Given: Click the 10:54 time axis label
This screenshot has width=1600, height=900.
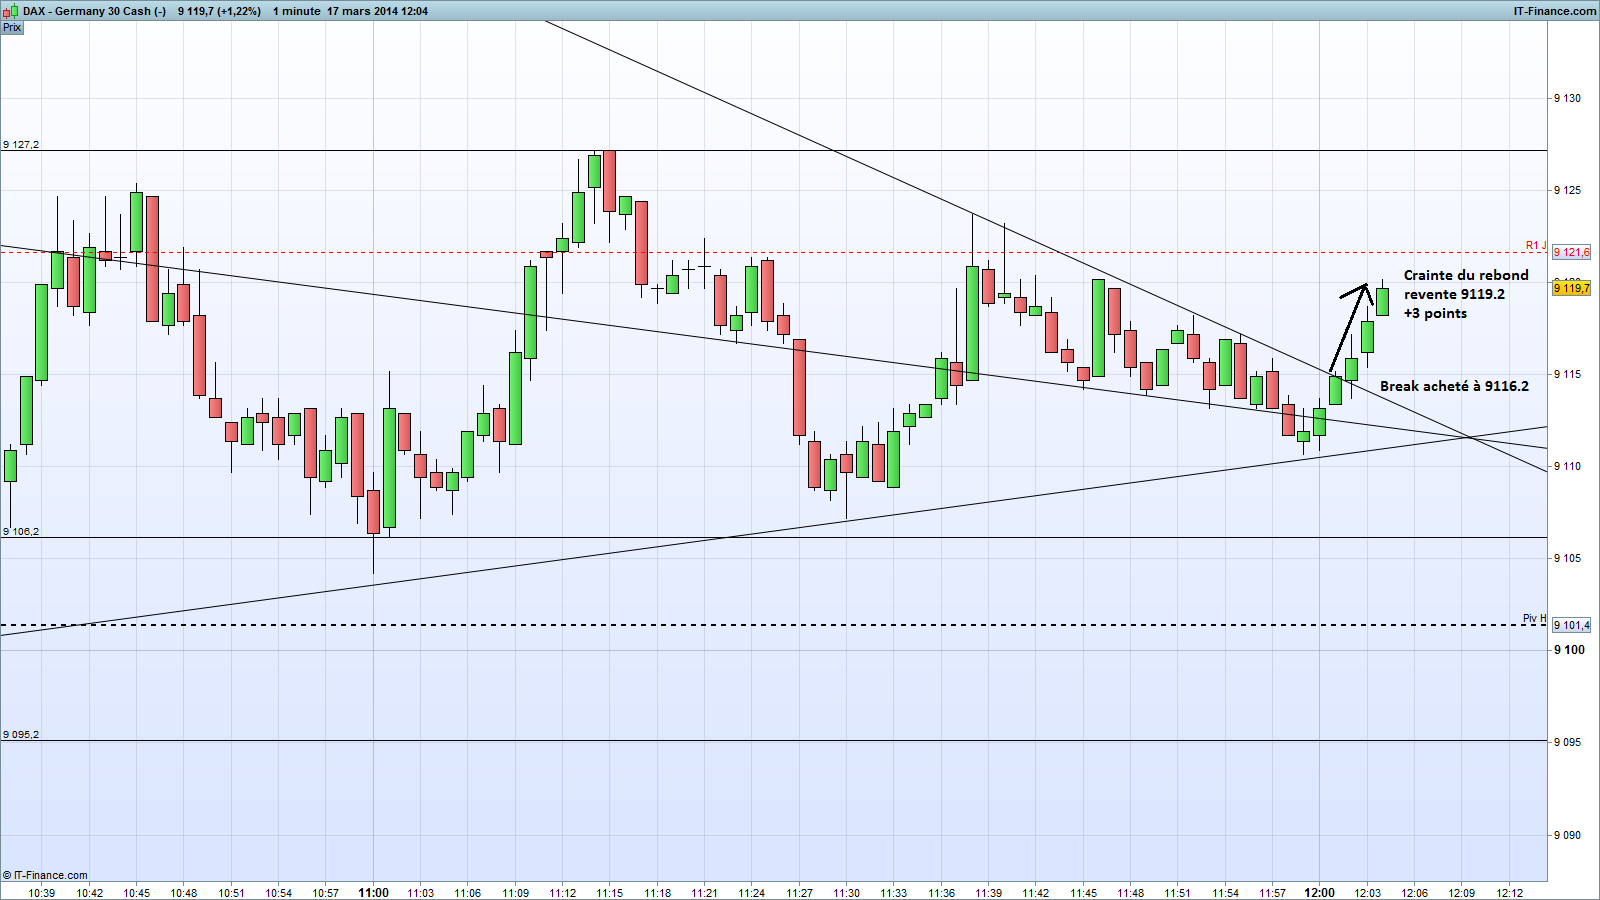Looking at the screenshot, I should (x=278, y=893).
